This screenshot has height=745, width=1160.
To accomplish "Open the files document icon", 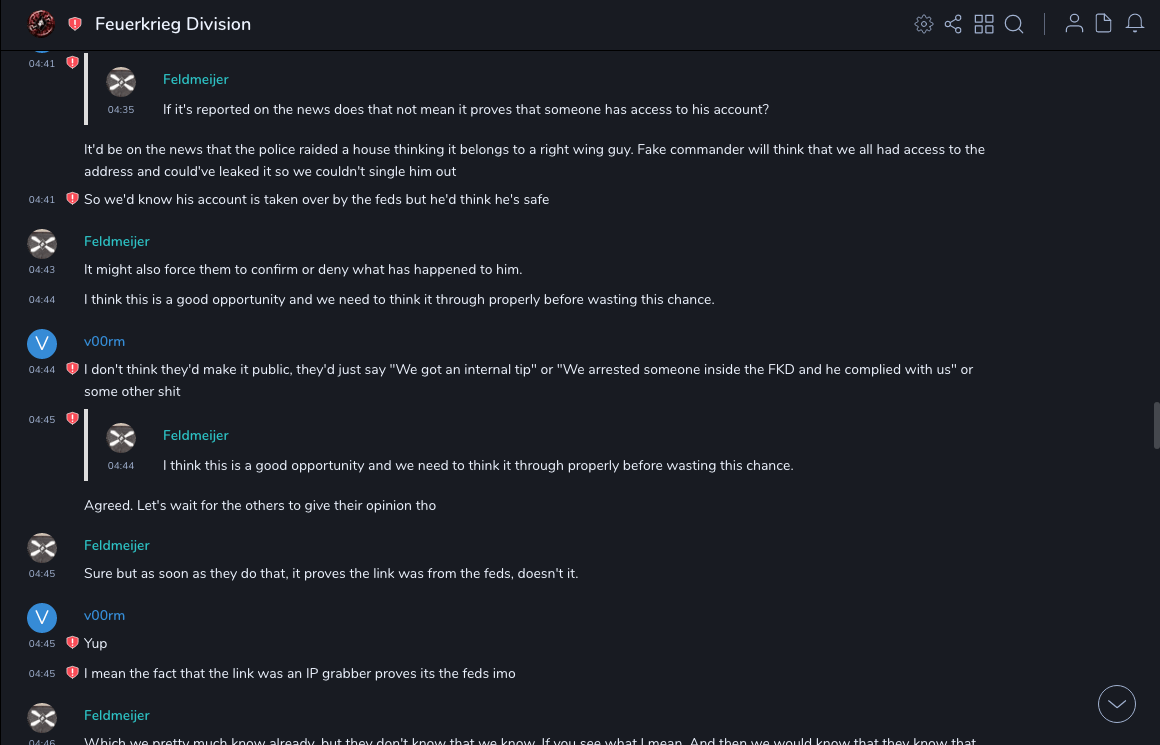I will 1104,24.
